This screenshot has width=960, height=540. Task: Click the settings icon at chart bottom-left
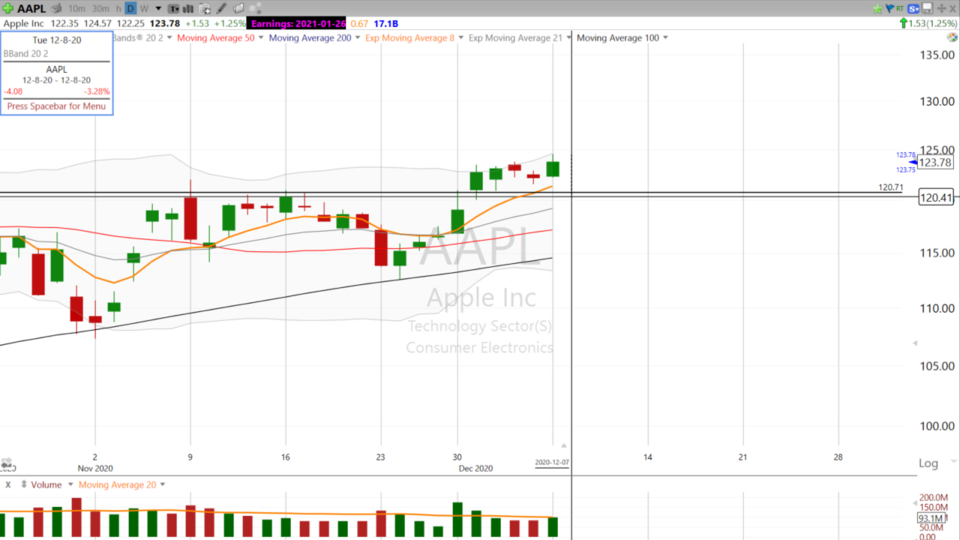point(6,465)
